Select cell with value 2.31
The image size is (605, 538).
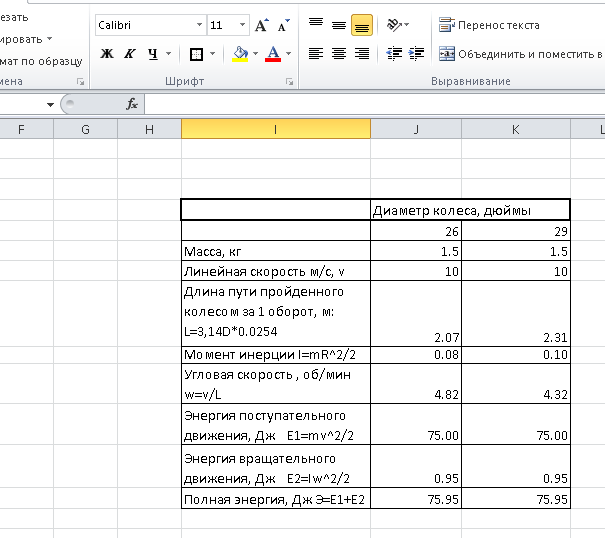click(516, 313)
